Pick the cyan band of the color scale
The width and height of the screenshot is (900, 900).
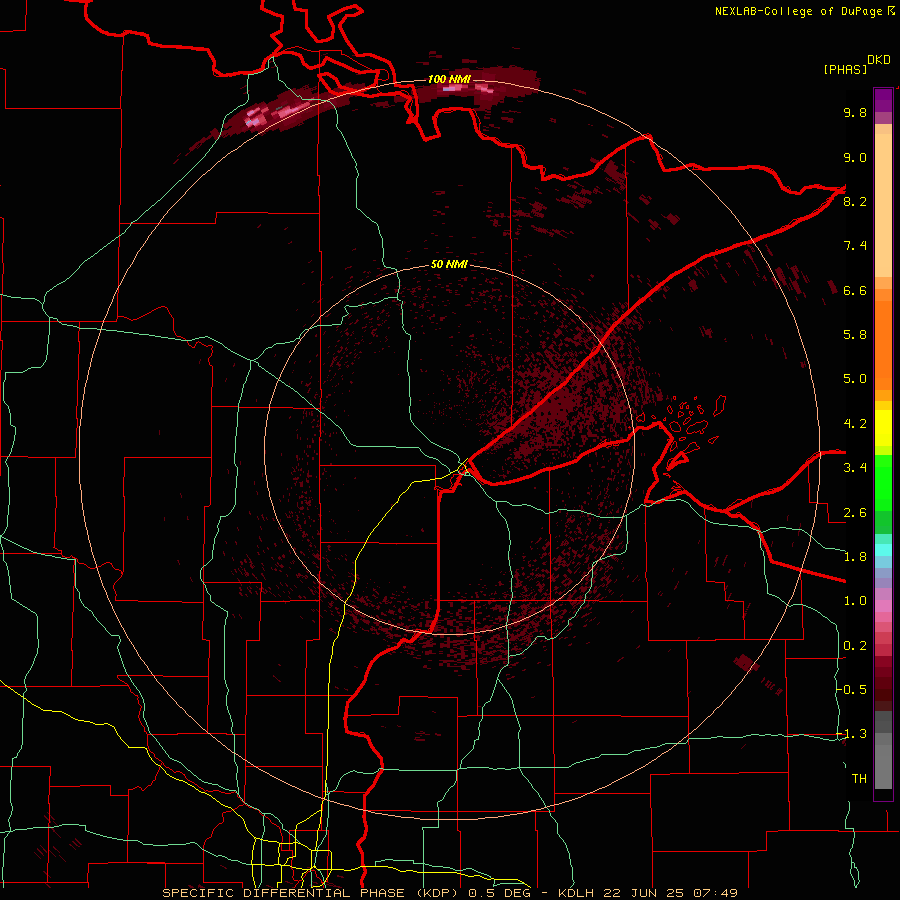tap(883, 550)
